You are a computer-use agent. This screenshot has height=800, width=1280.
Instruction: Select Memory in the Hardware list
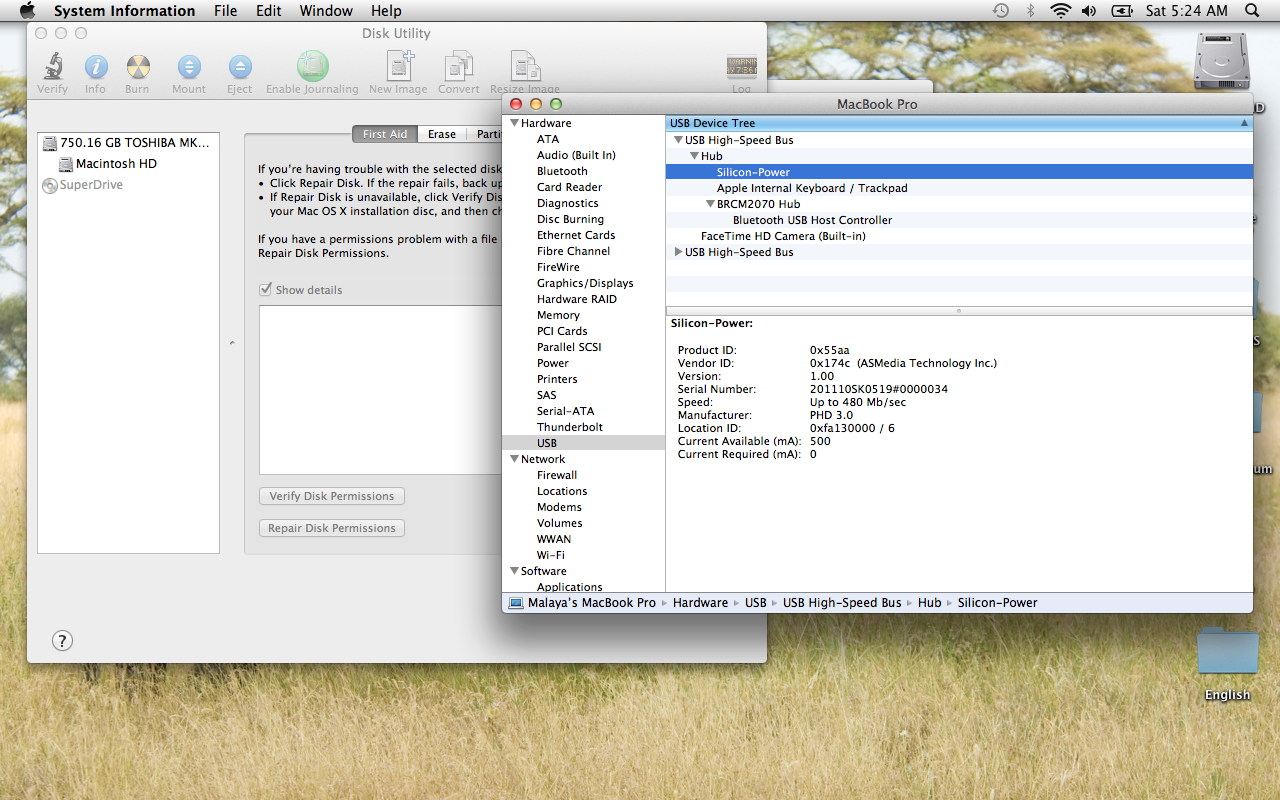click(x=558, y=315)
